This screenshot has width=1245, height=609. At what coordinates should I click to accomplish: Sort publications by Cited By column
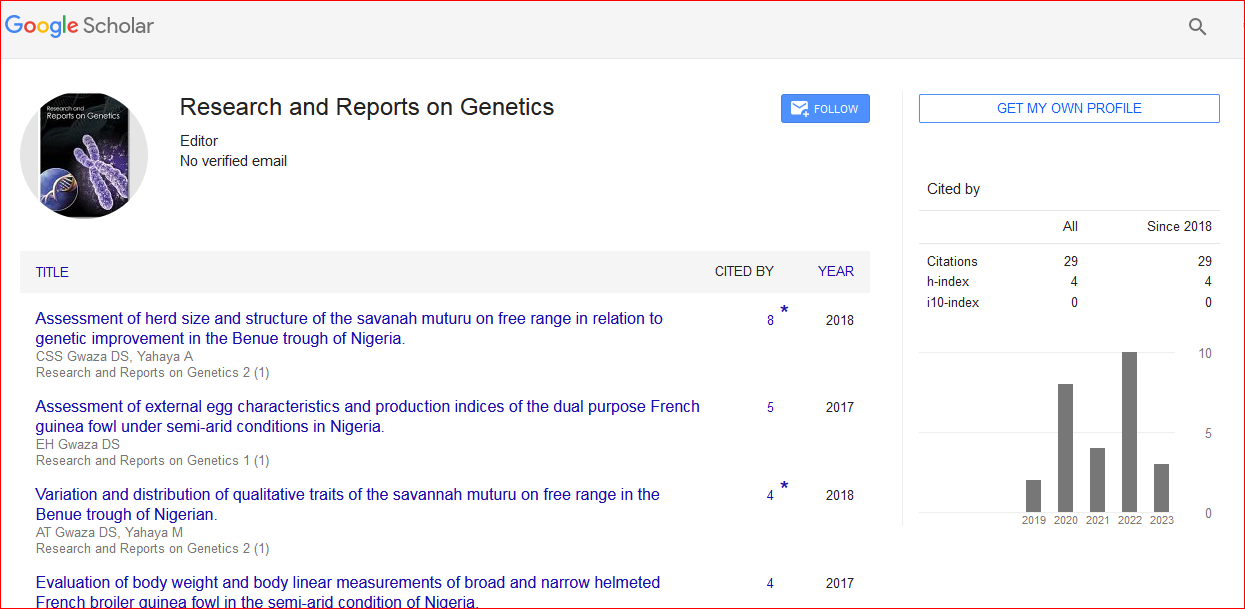pos(743,272)
